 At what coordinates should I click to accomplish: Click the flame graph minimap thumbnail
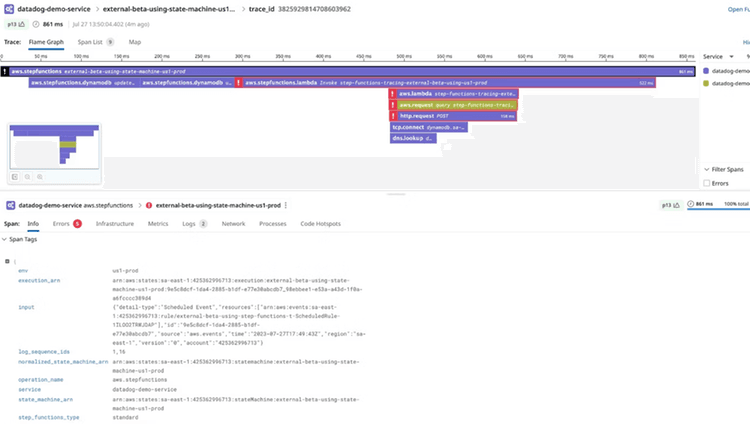(x=54, y=146)
